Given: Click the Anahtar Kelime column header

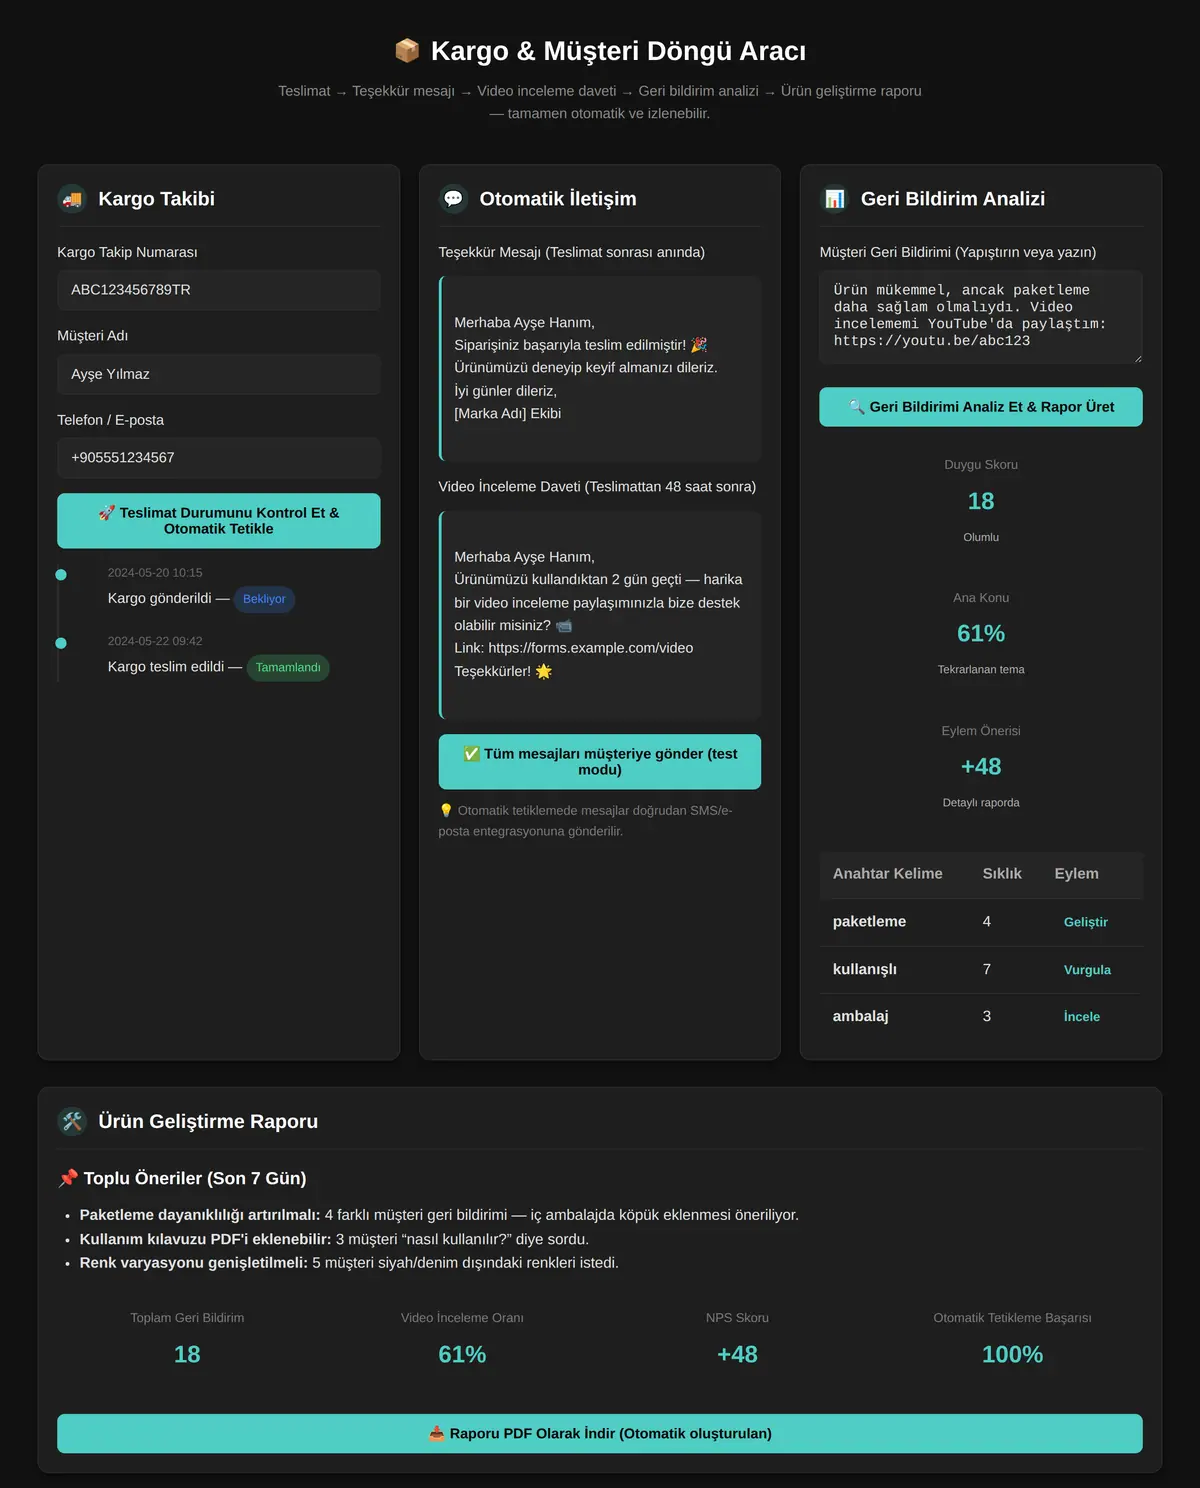Looking at the screenshot, I should click(x=888, y=874).
